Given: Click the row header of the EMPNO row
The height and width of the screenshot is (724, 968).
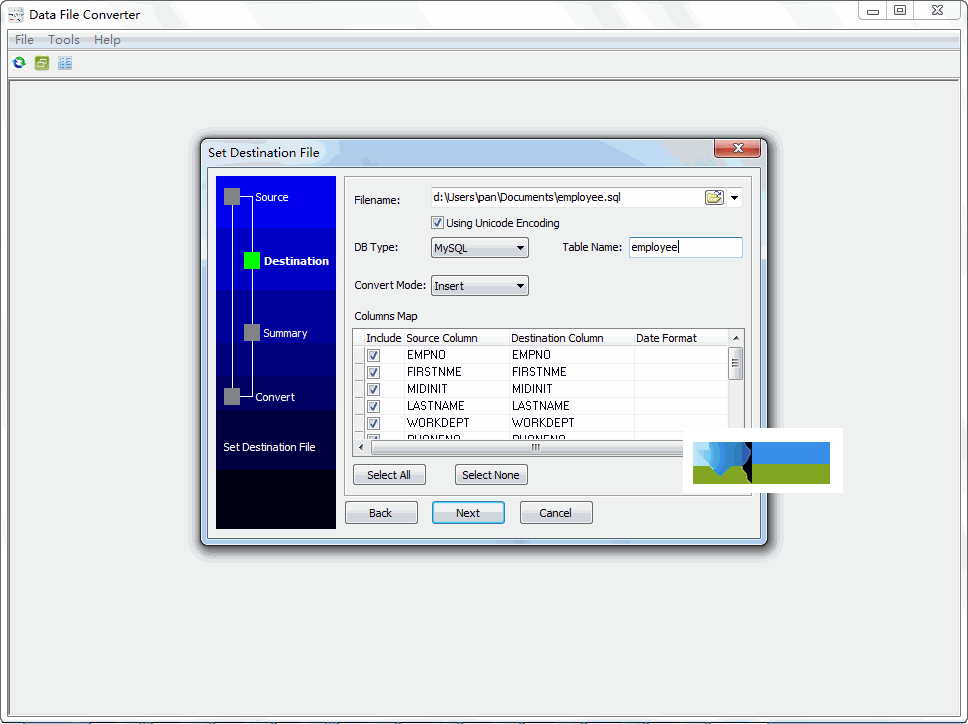Looking at the screenshot, I should click(x=359, y=355).
